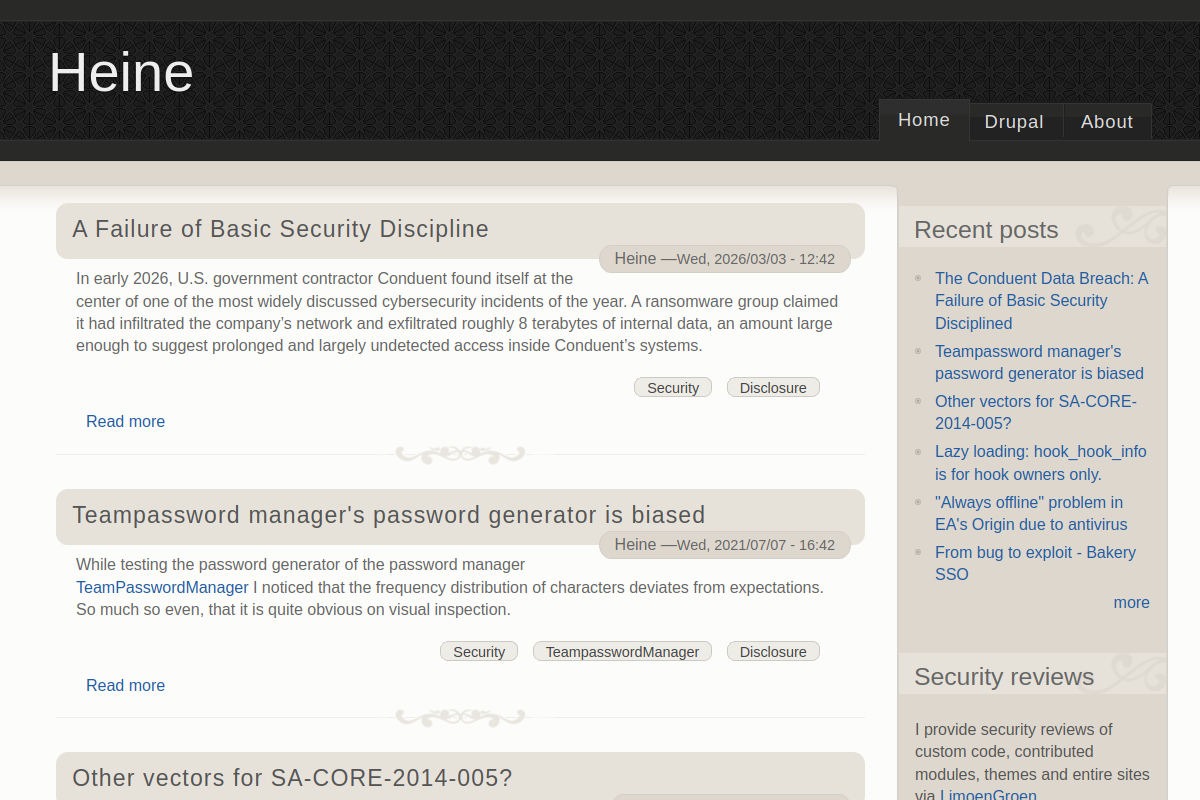This screenshot has height=800, width=1200.
Task: Click the TeampasswordManager tag
Action: tap(622, 652)
